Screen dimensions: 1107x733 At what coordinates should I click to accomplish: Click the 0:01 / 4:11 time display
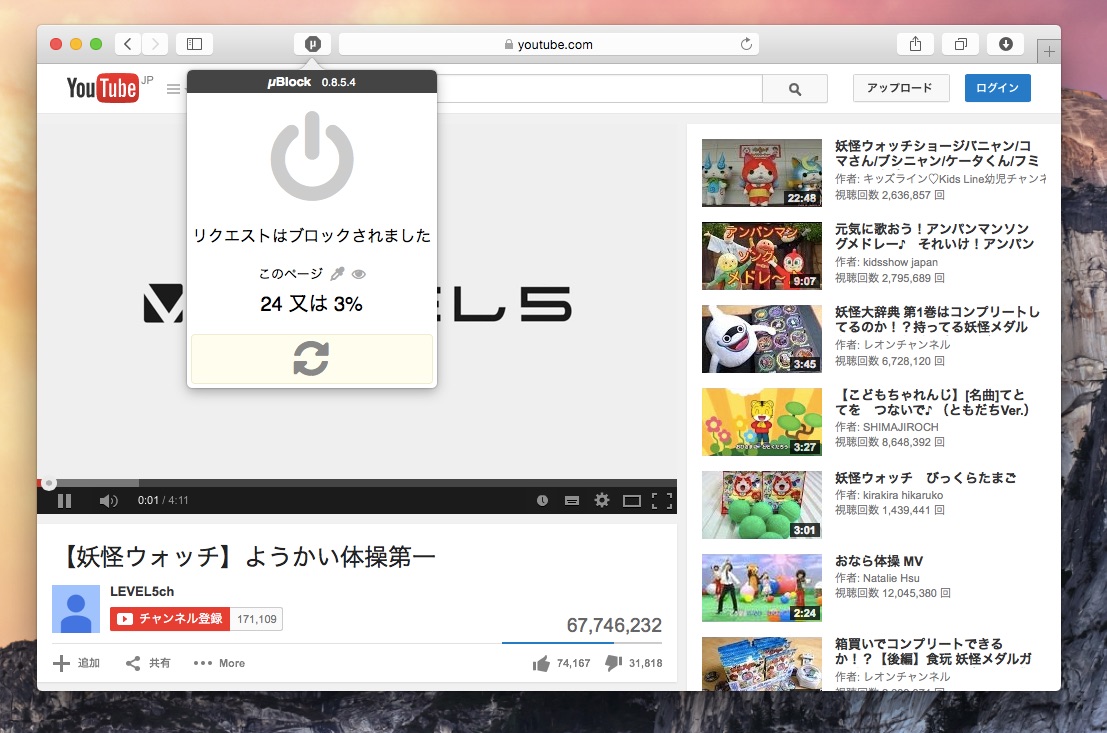pyautogui.click(x=163, y=501)
